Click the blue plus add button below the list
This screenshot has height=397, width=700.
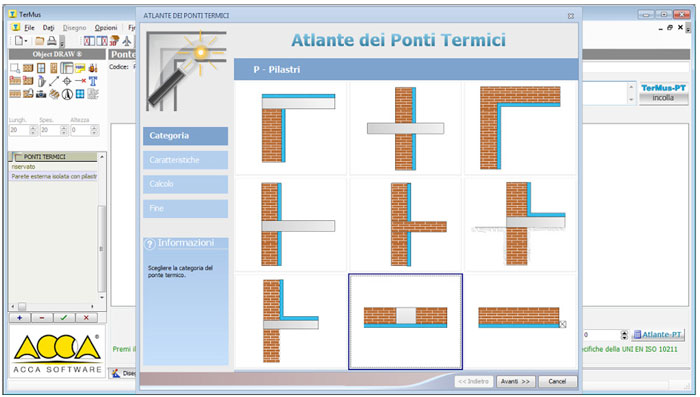(20, 318)
